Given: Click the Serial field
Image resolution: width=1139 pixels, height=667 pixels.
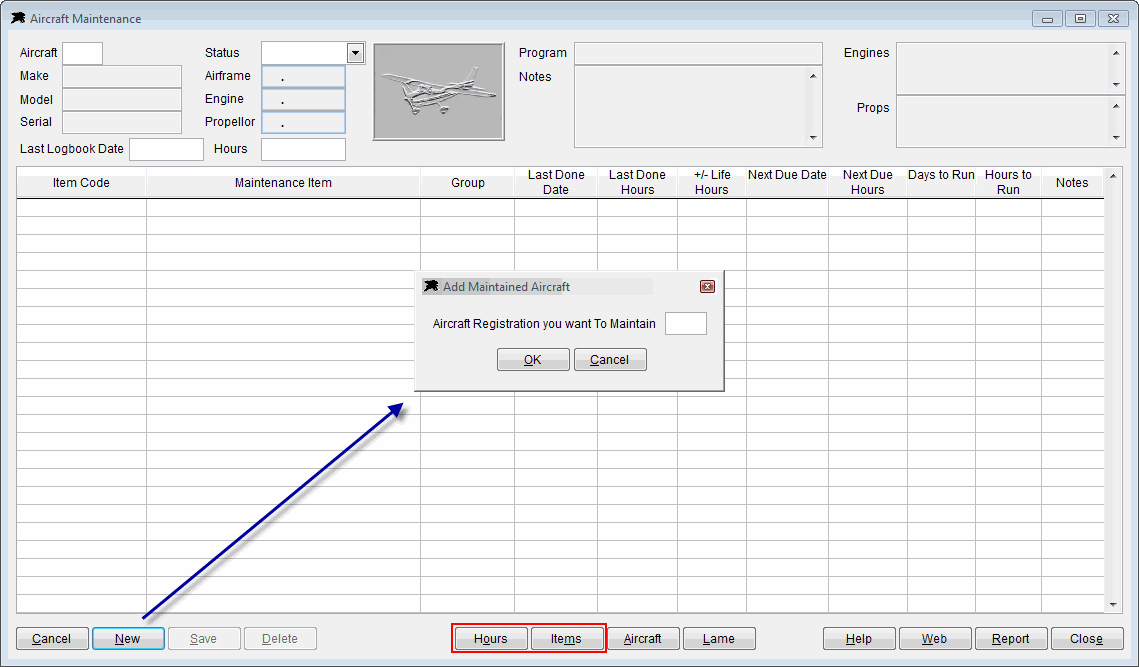Looking at the screenshot, I should pyautogui.click(x=122, y=122).
